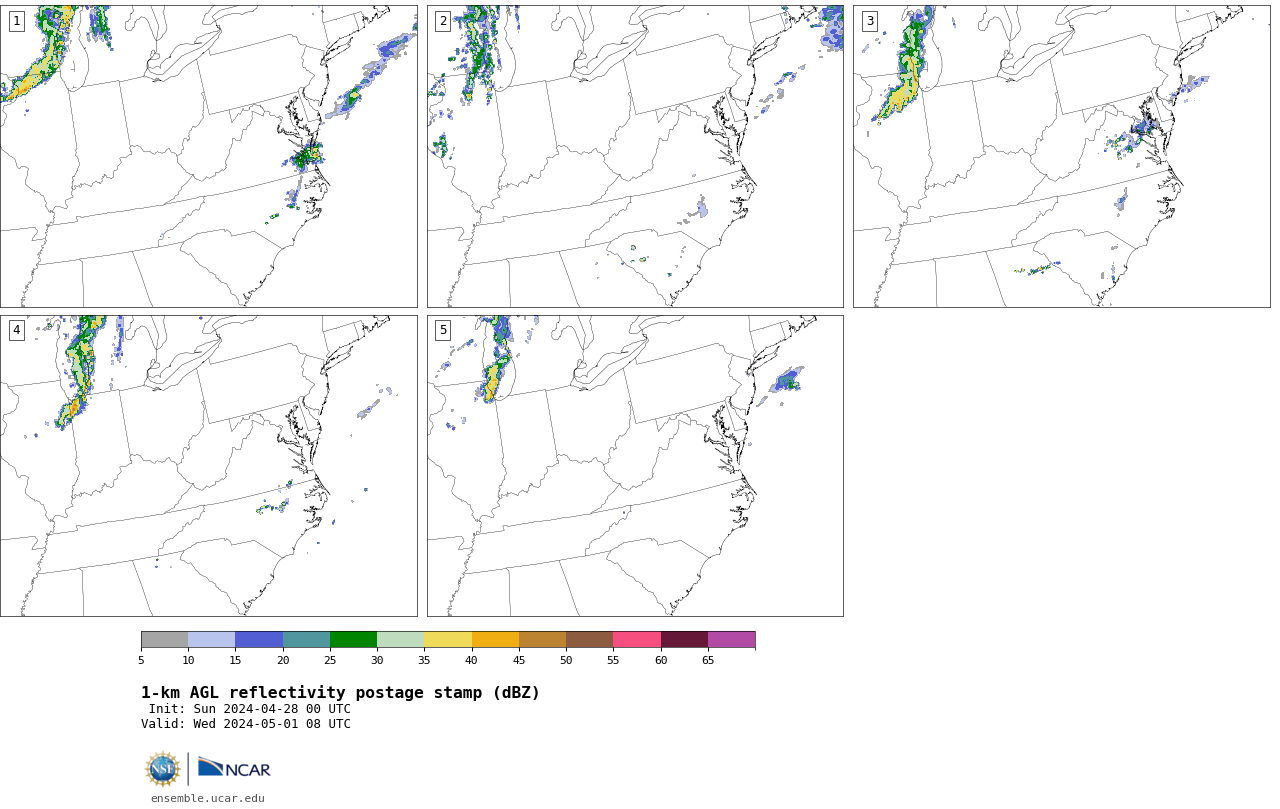
Task: Select the orange 40-45 dBZ swatch
Action: pyautogui.click(x=495, y=640)
